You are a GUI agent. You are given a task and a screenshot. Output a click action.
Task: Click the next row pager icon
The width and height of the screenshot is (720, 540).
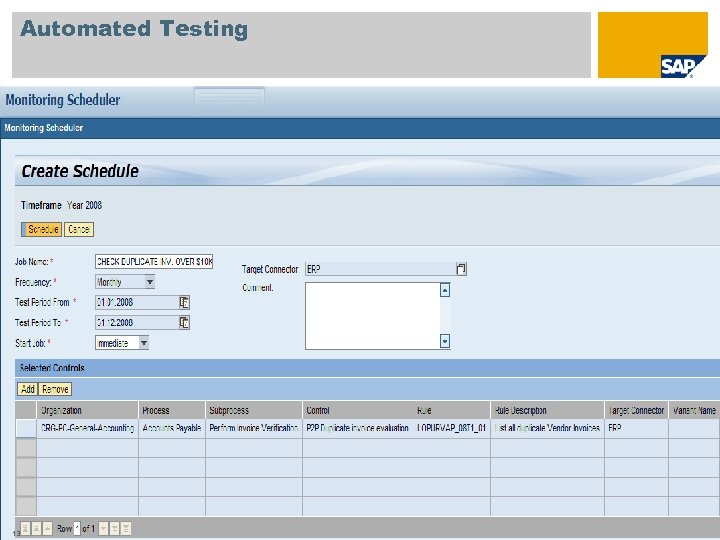[x=104, y=529]
